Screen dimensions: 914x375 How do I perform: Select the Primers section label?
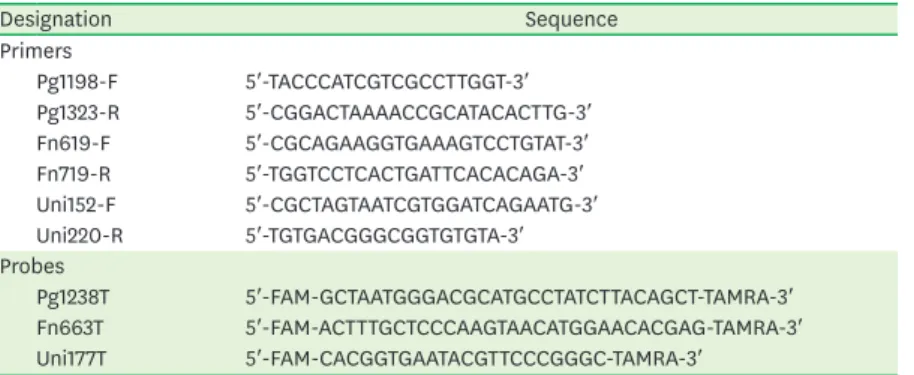pyautogui.click(x=36, y=51)
